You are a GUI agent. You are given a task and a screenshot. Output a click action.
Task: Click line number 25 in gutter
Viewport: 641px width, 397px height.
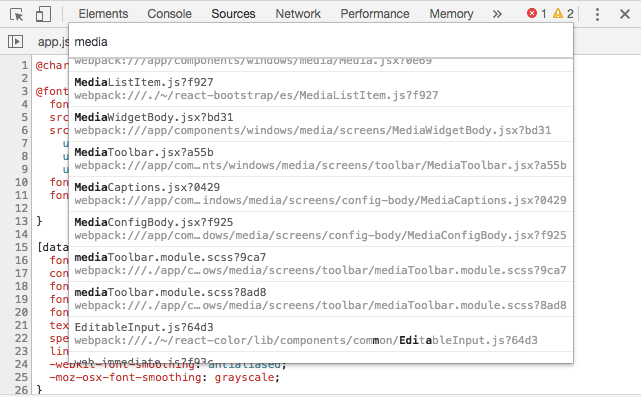point(22,377)
